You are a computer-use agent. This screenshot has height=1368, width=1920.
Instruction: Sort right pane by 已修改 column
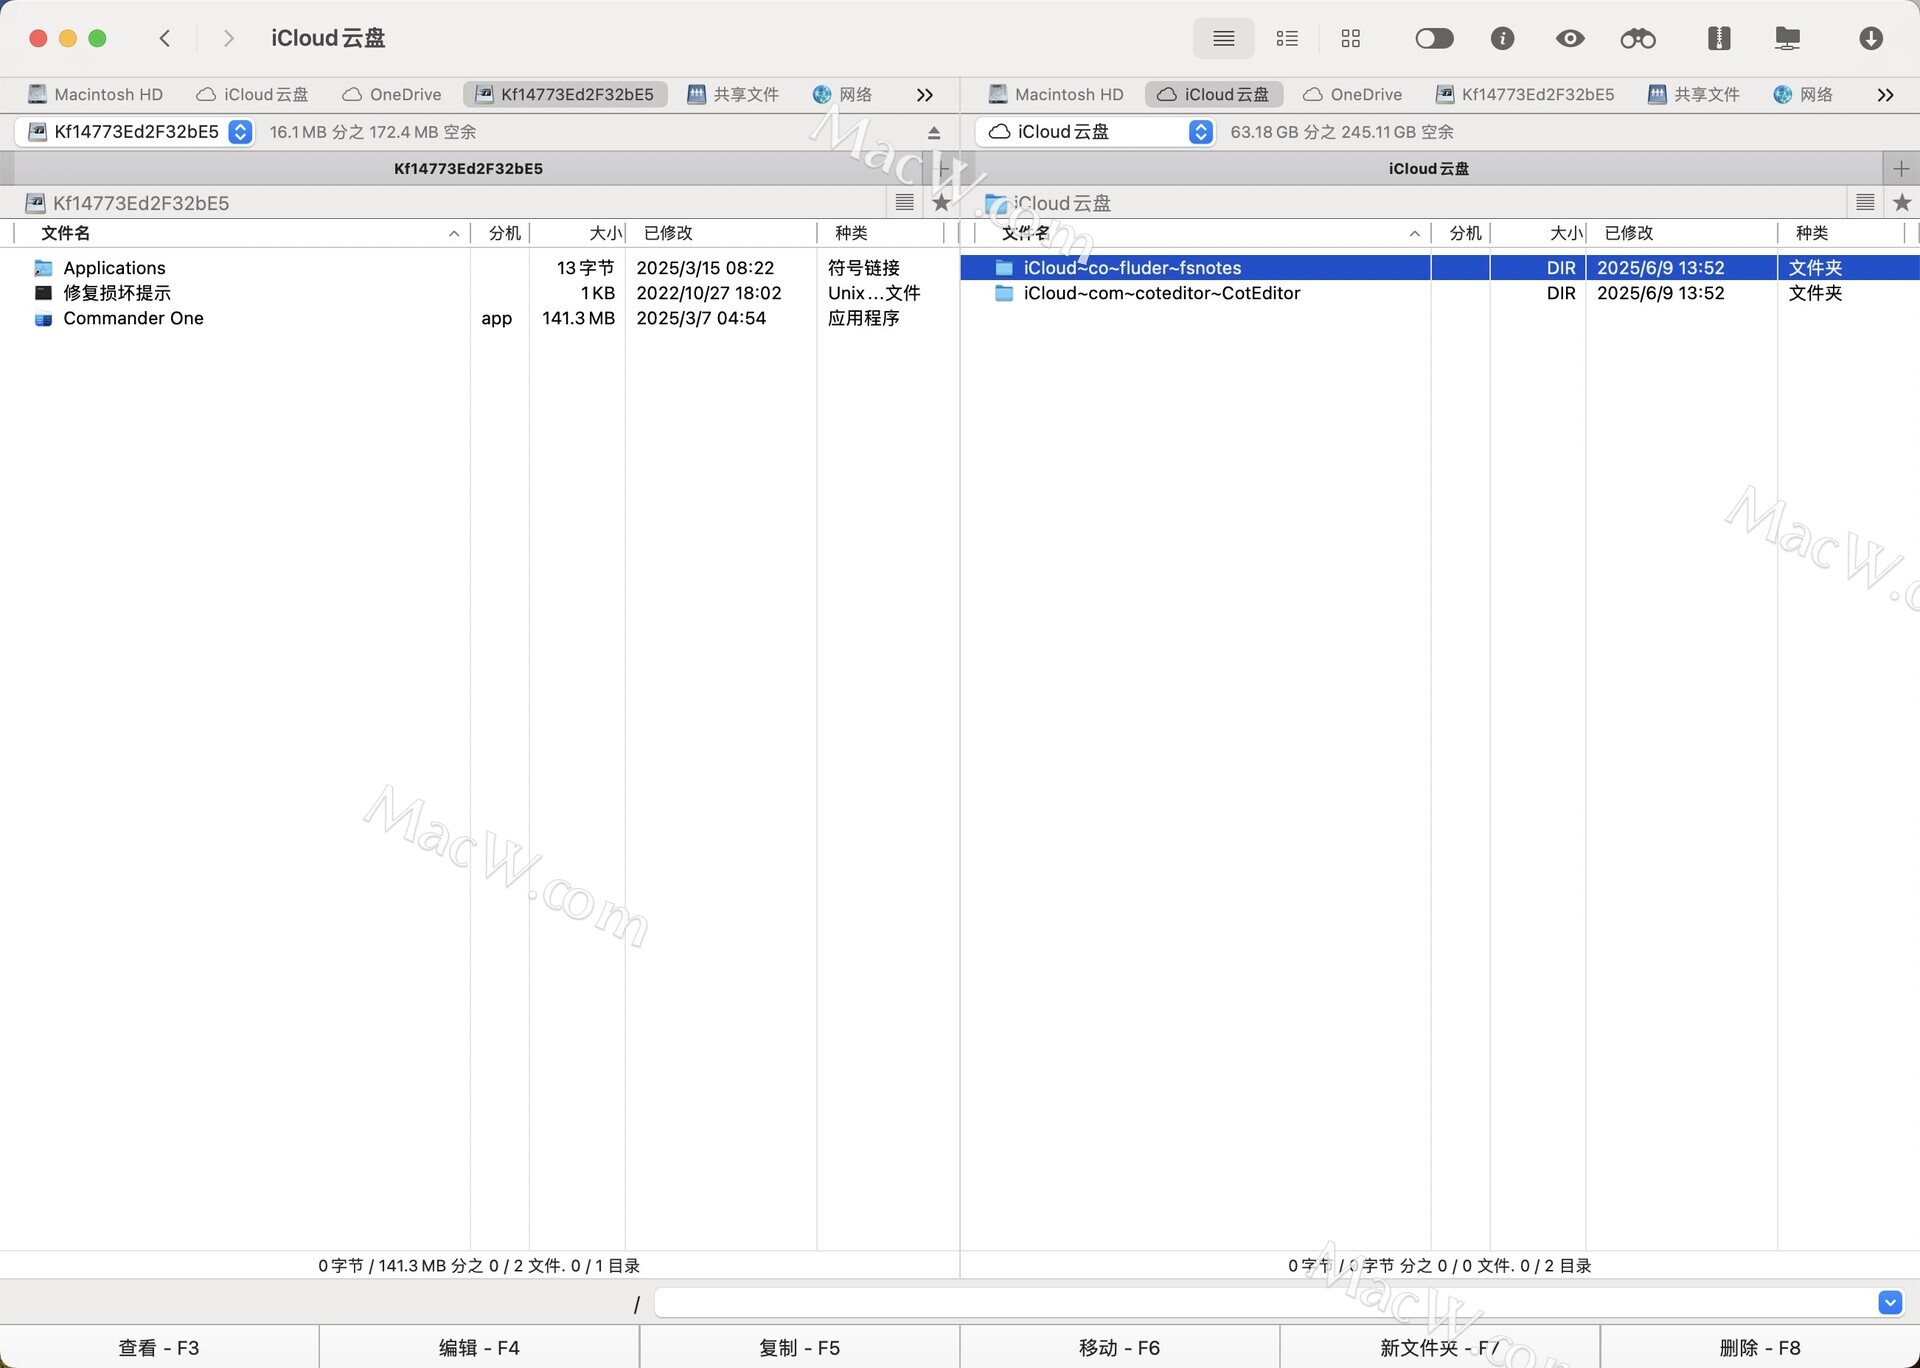click(1682, 233)
